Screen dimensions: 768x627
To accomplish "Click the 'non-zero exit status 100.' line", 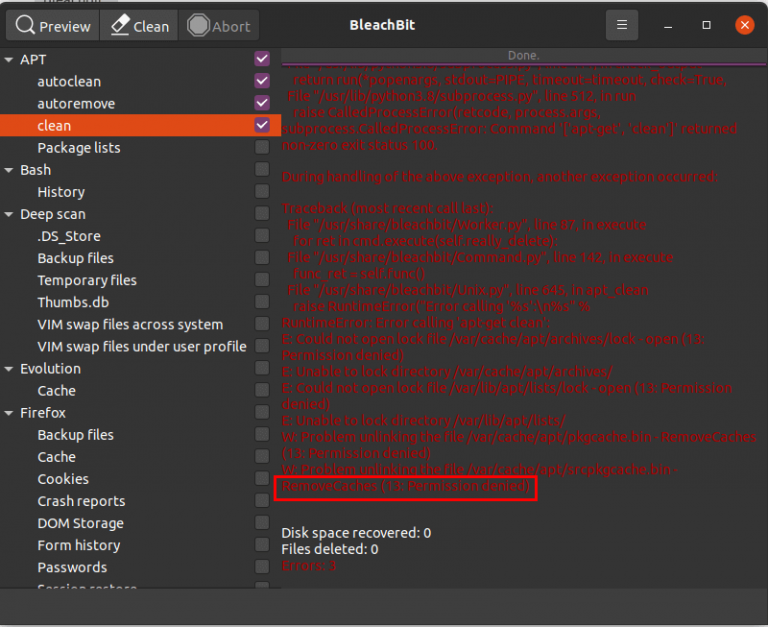I will [359, 145].
